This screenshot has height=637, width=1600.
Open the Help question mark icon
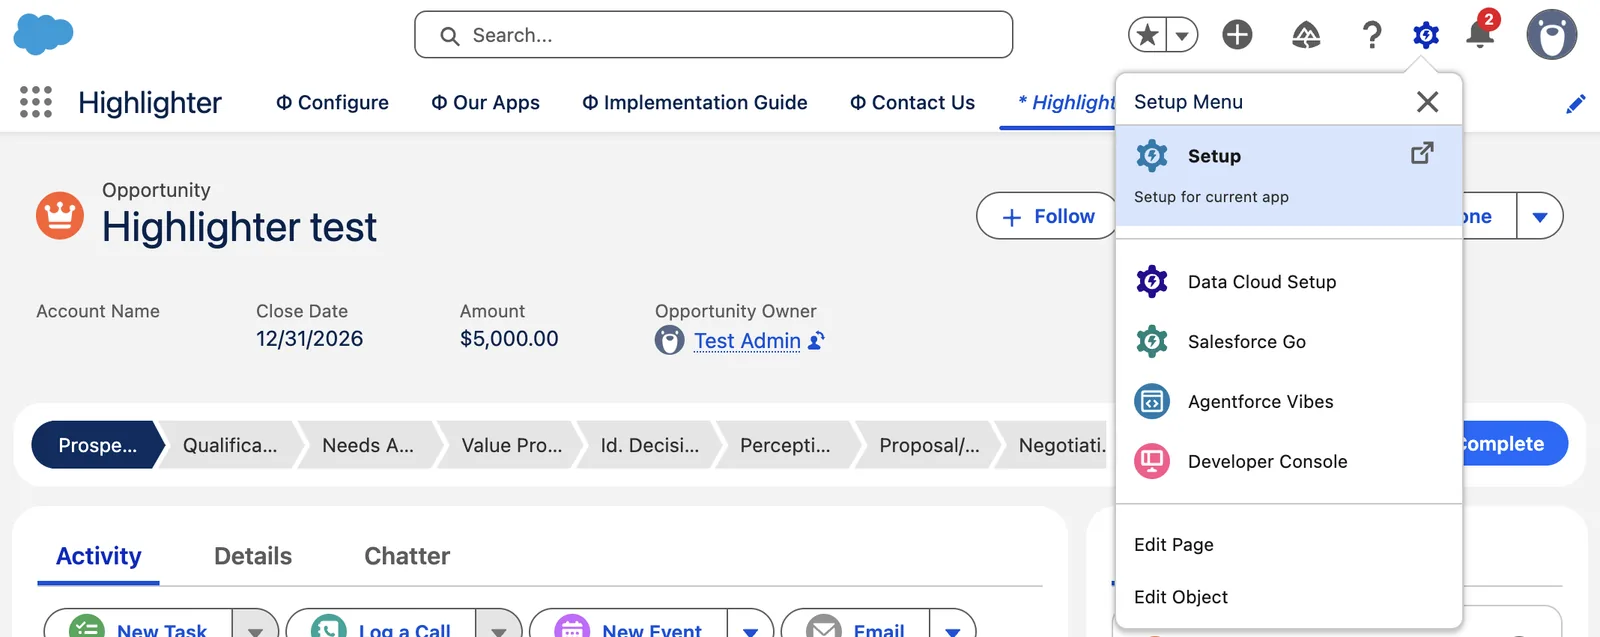[1372, 35]
